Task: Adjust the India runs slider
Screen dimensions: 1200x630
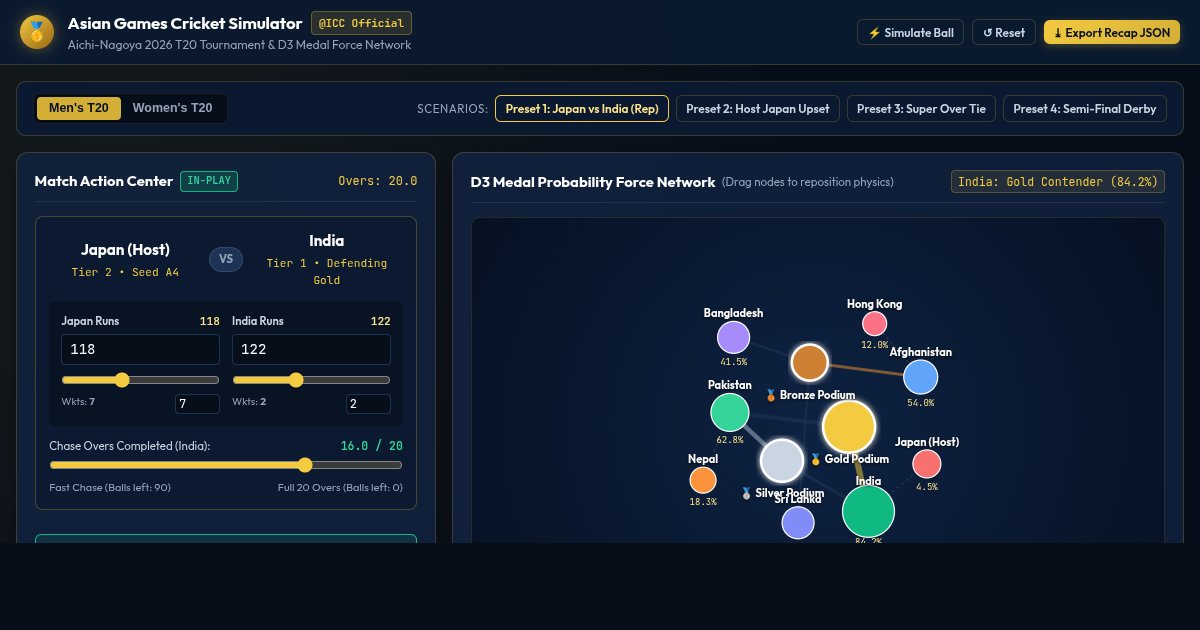Action: 311,380
